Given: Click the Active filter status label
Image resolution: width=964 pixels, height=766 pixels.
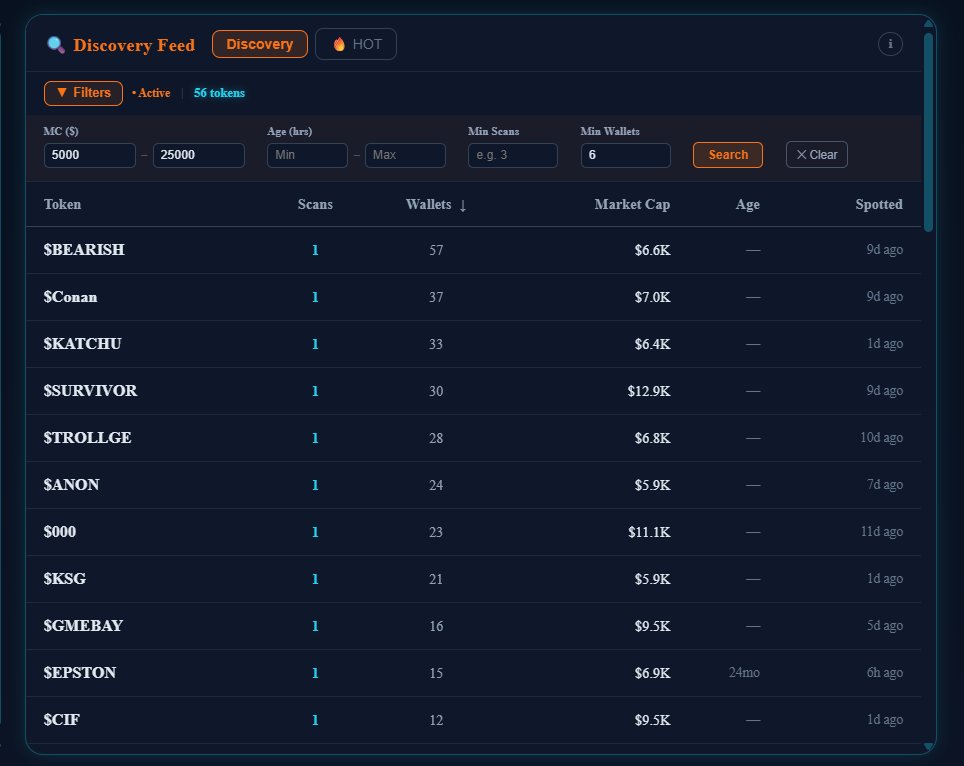Looking at the screenshot, I should 151,93.
